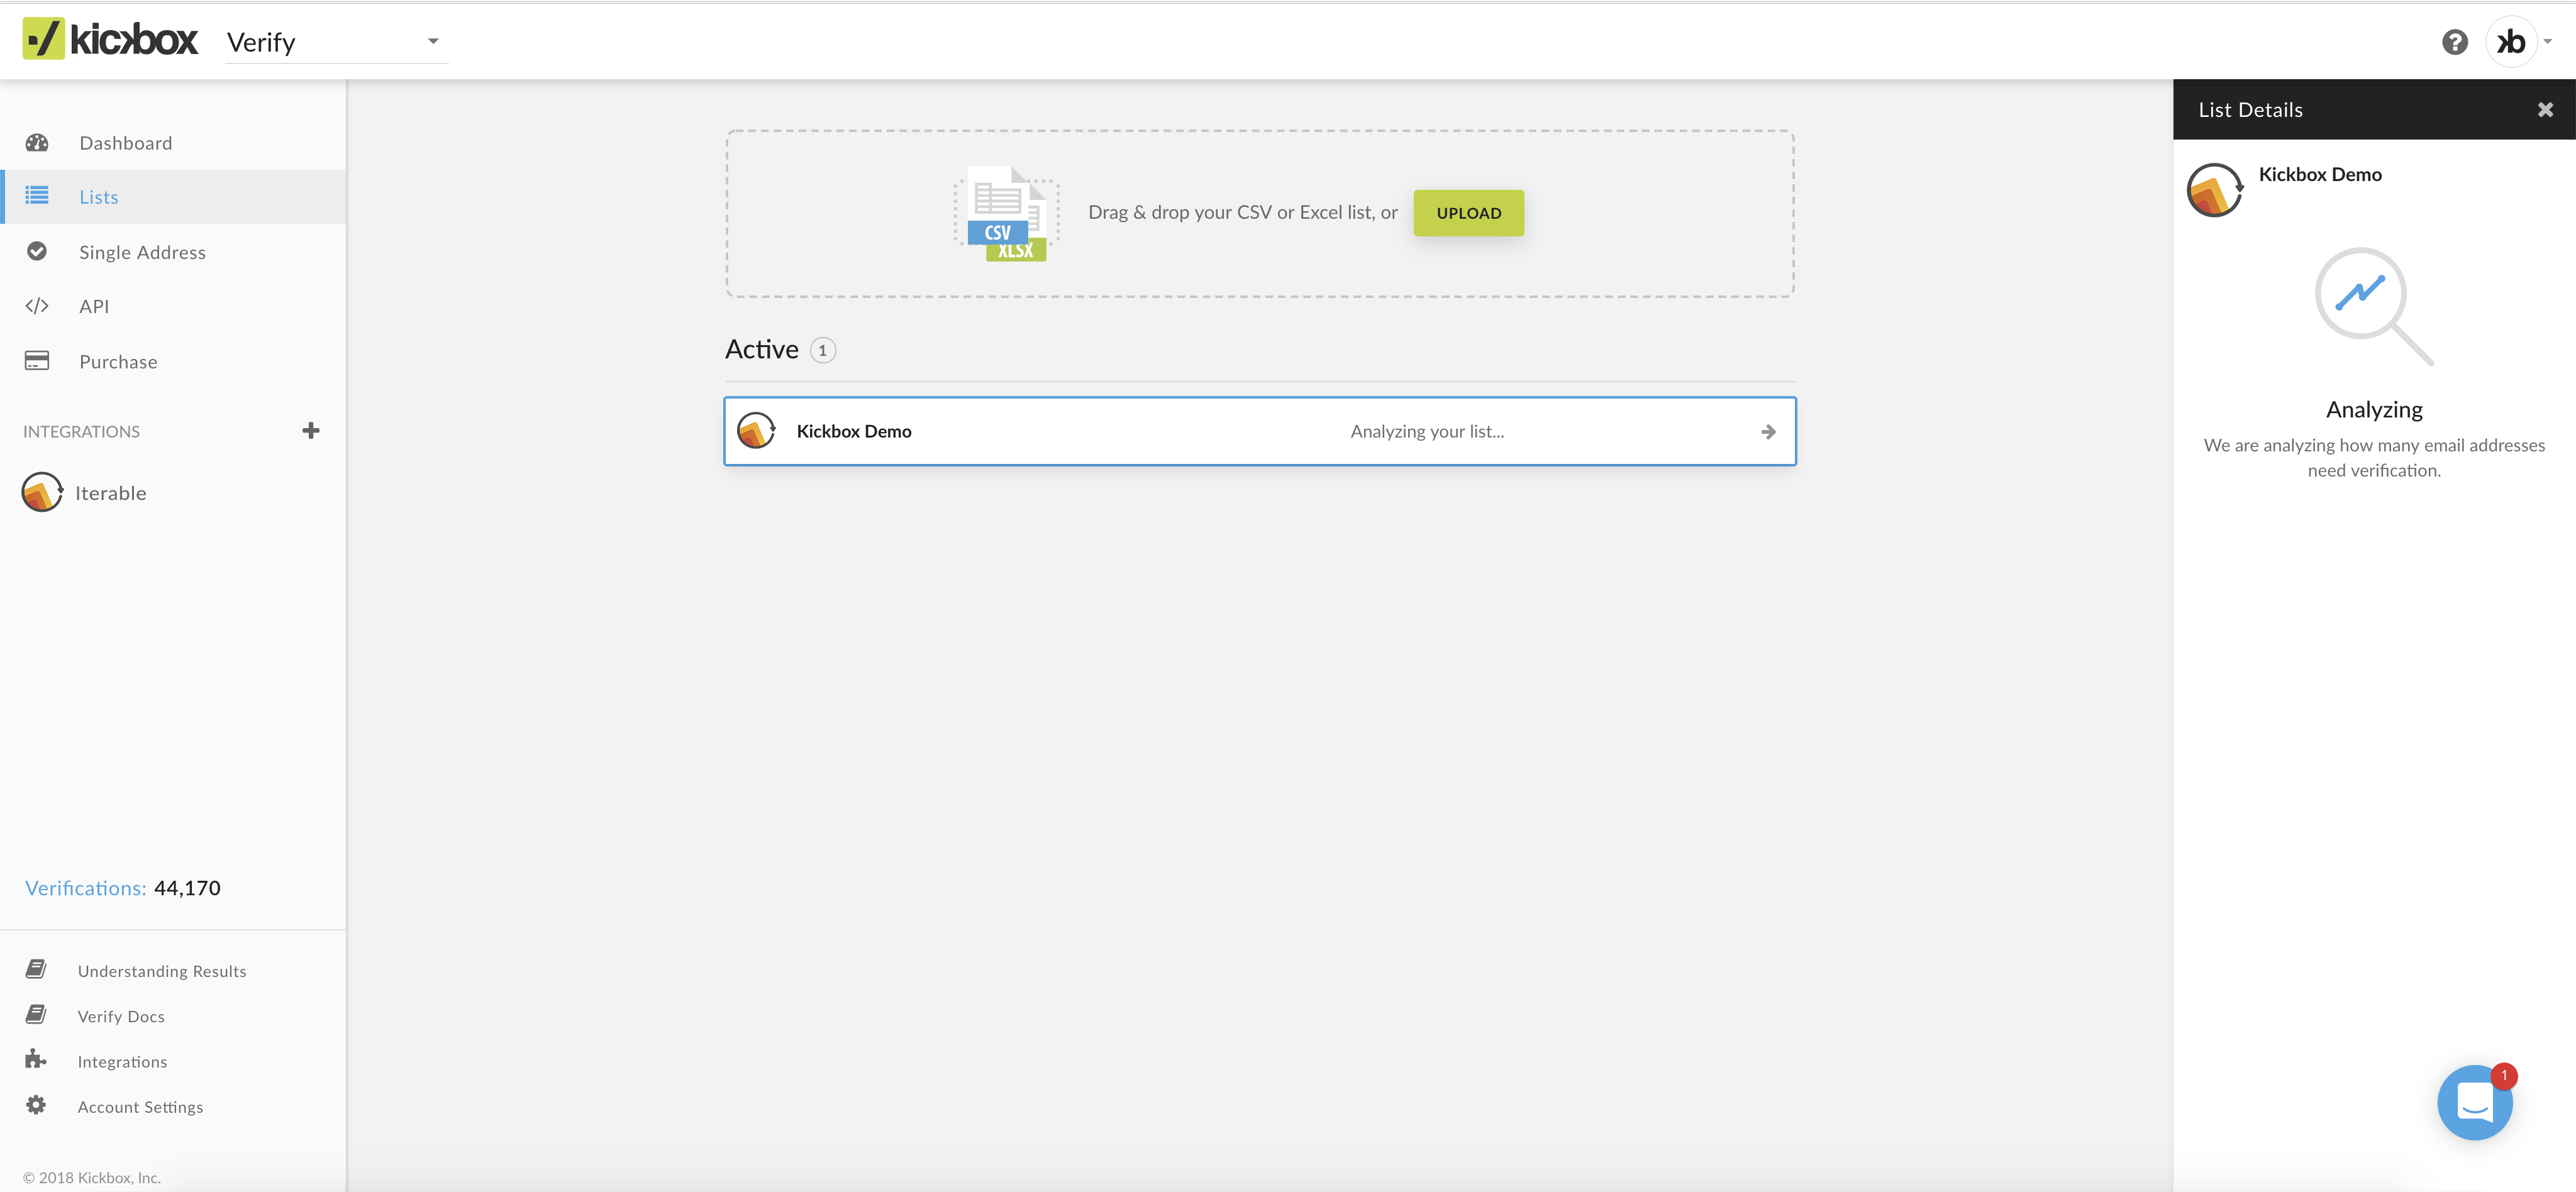This screenshot has width=2576, height=1192.
Task: Click the help question mark icon
Action: pos(2454,42)
